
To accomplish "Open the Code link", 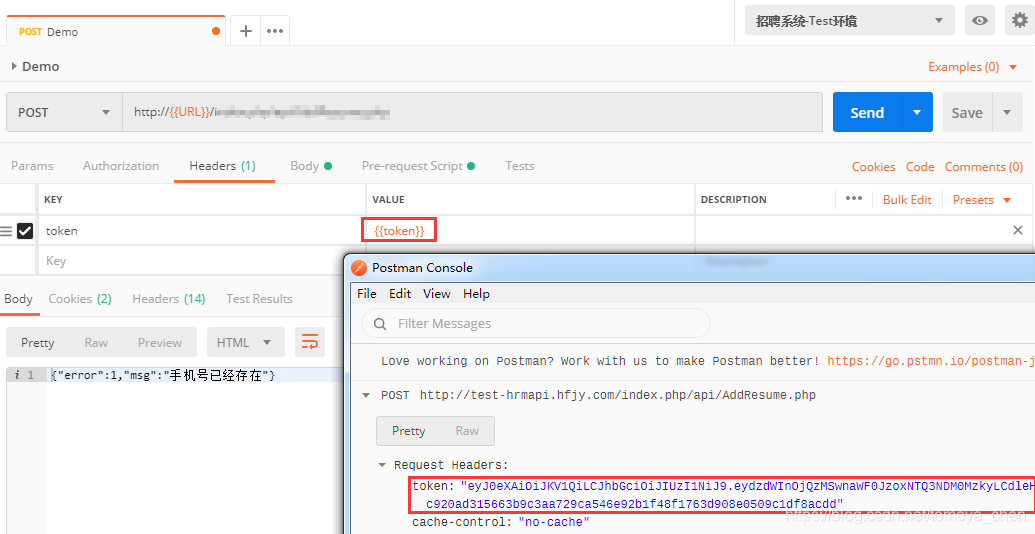I will click(919, 166).
